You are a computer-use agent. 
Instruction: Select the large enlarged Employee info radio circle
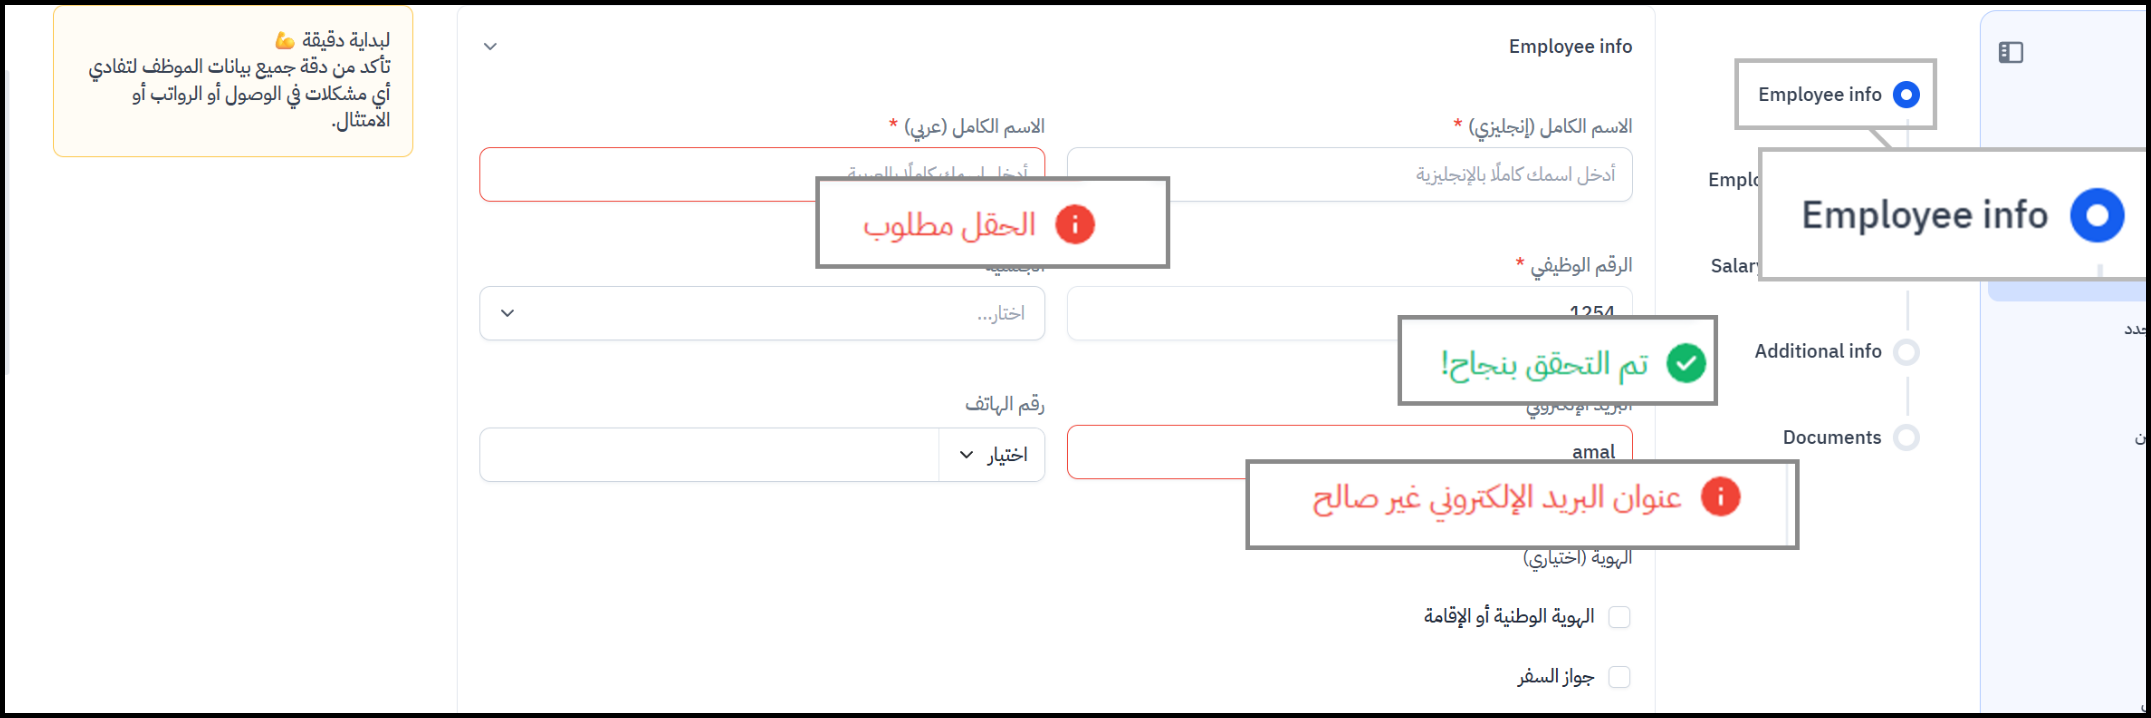coord(2096,215)
